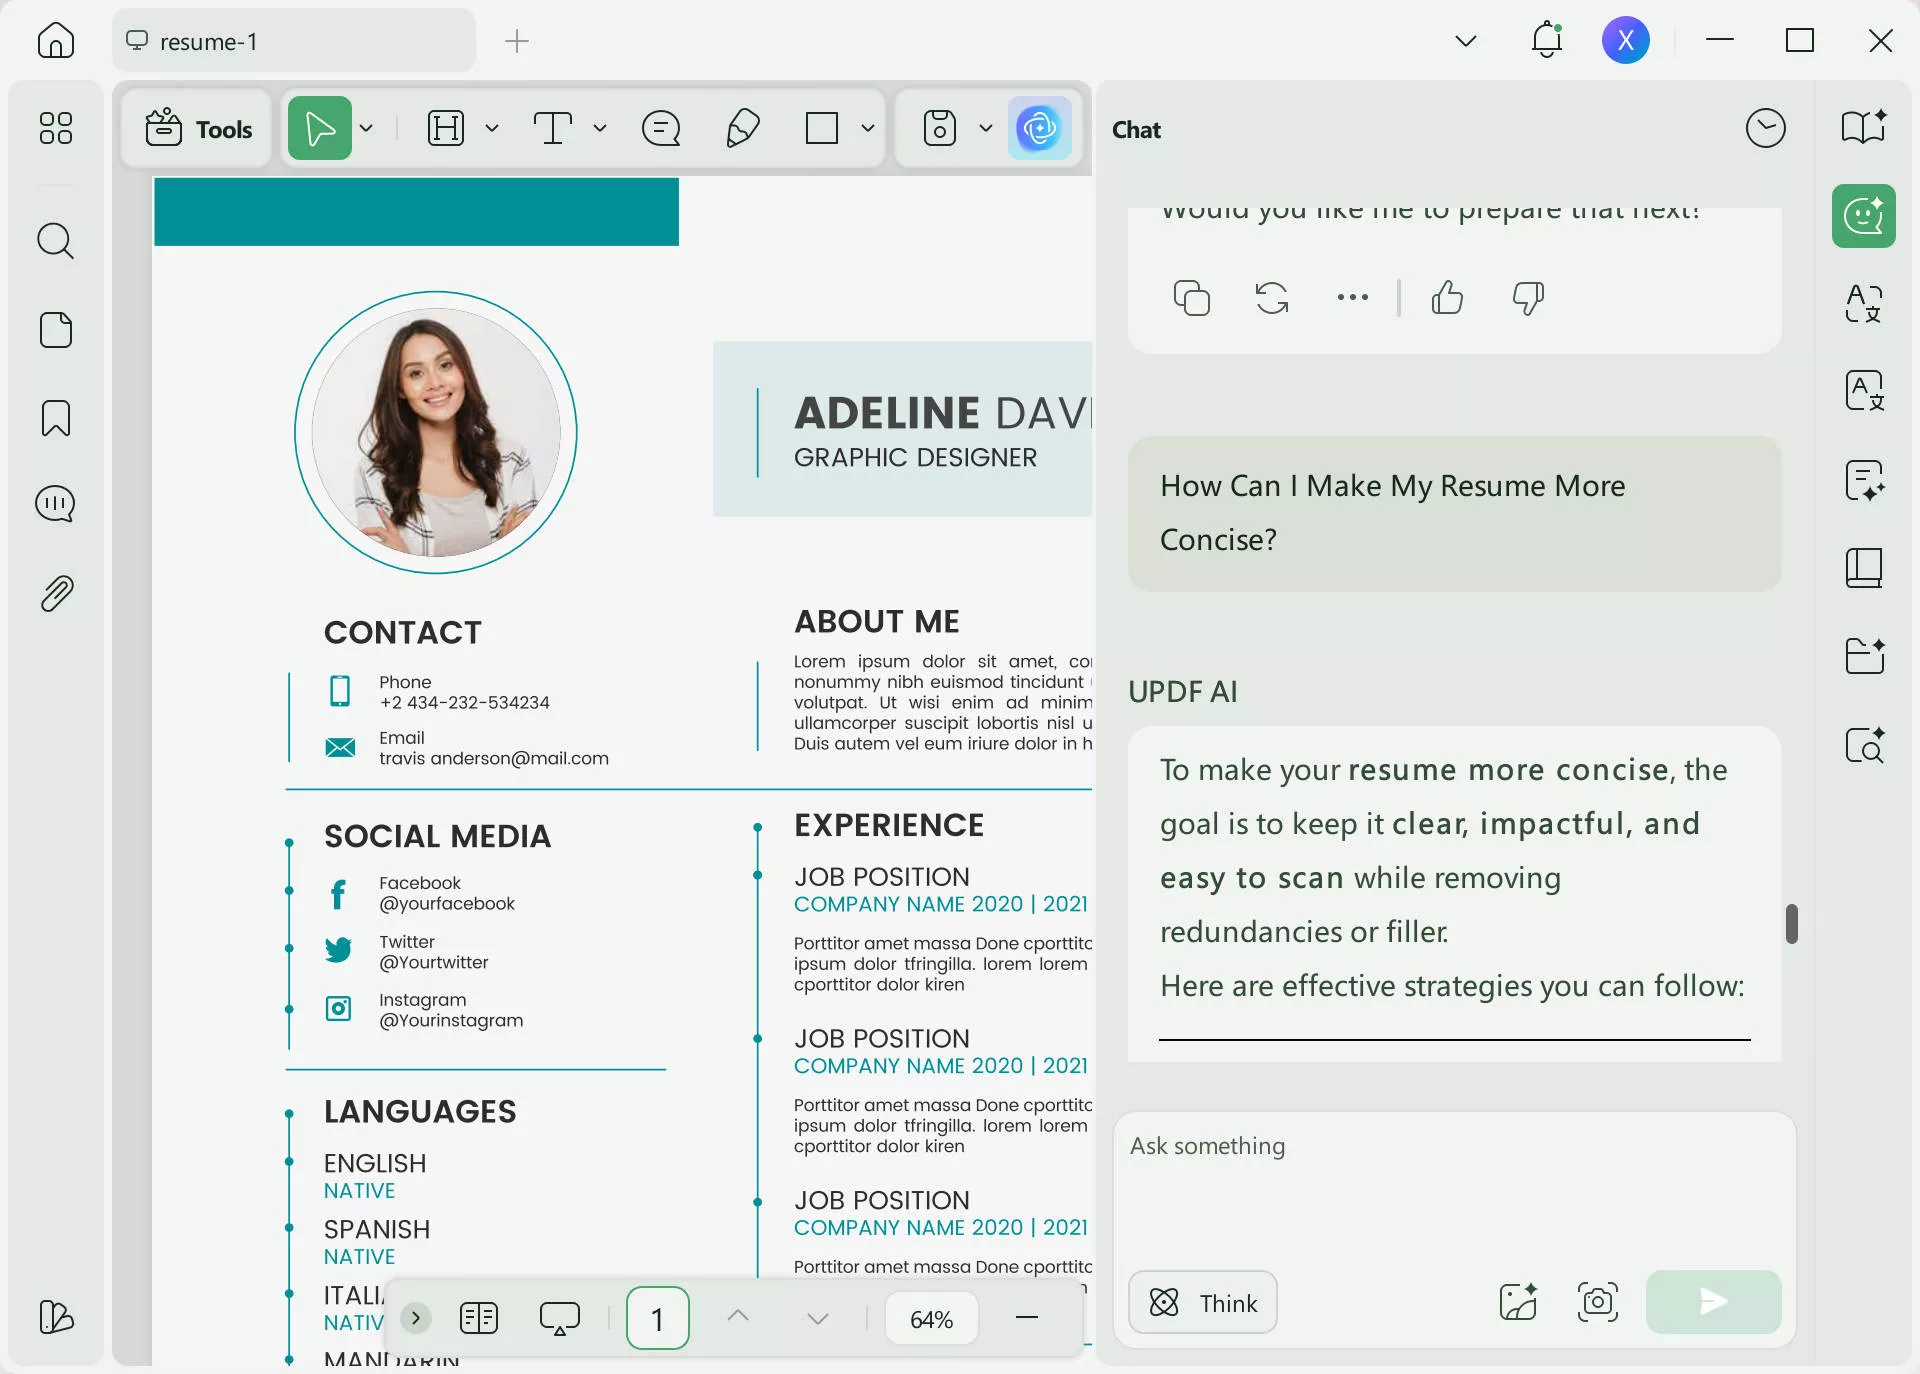Take a screenshot to ask AI about
The image size is (1920, 1374).
pyautogui.click(x=1596, y=1302)
